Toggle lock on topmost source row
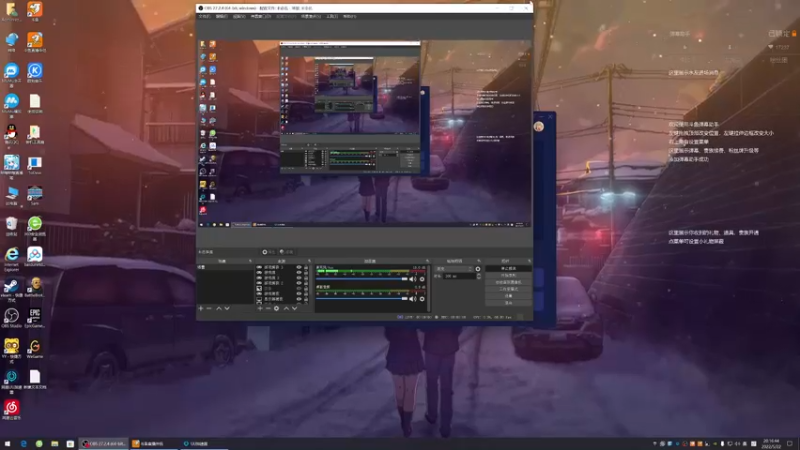800x450 pixels. click(x=306, y=267)
